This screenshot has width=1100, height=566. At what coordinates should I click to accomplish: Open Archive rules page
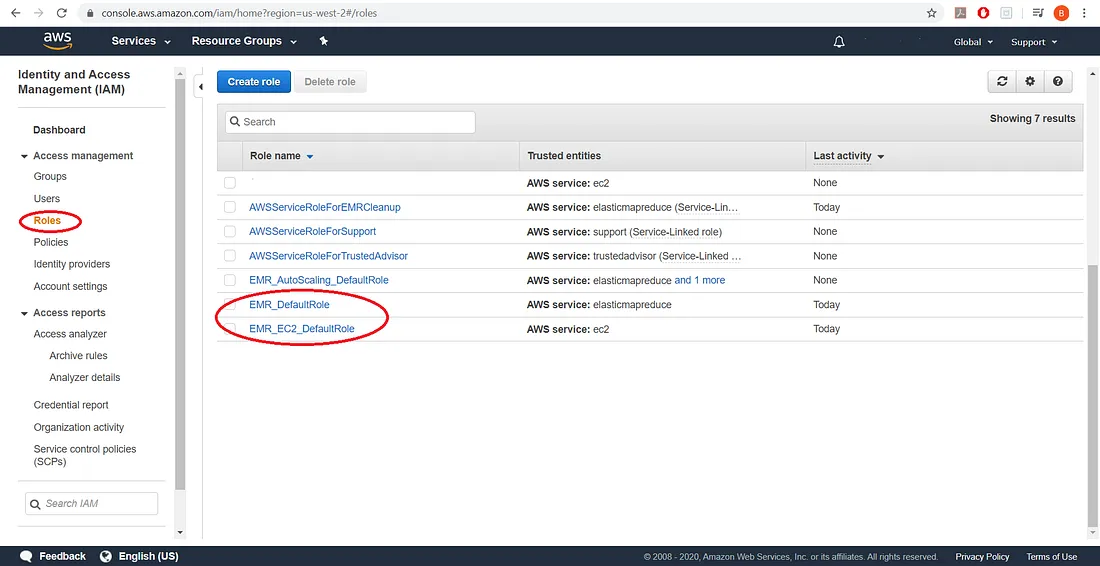(78, 356)
